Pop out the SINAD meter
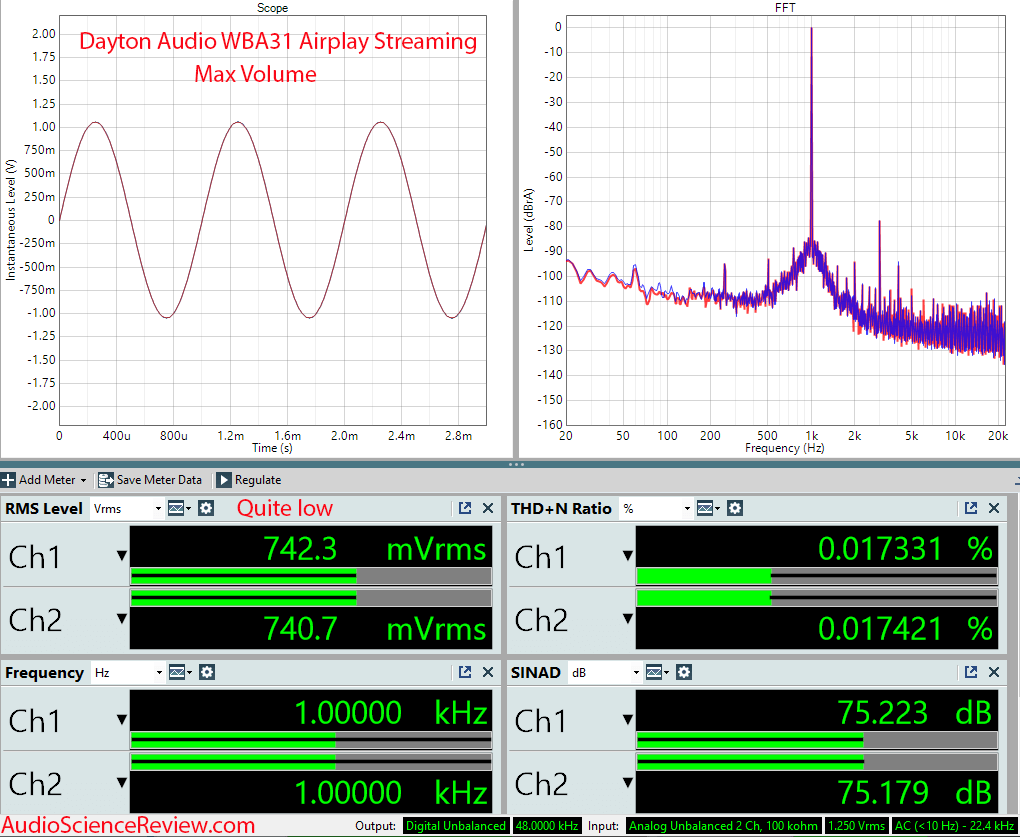Screen dimensions: 1020x837 971,672
